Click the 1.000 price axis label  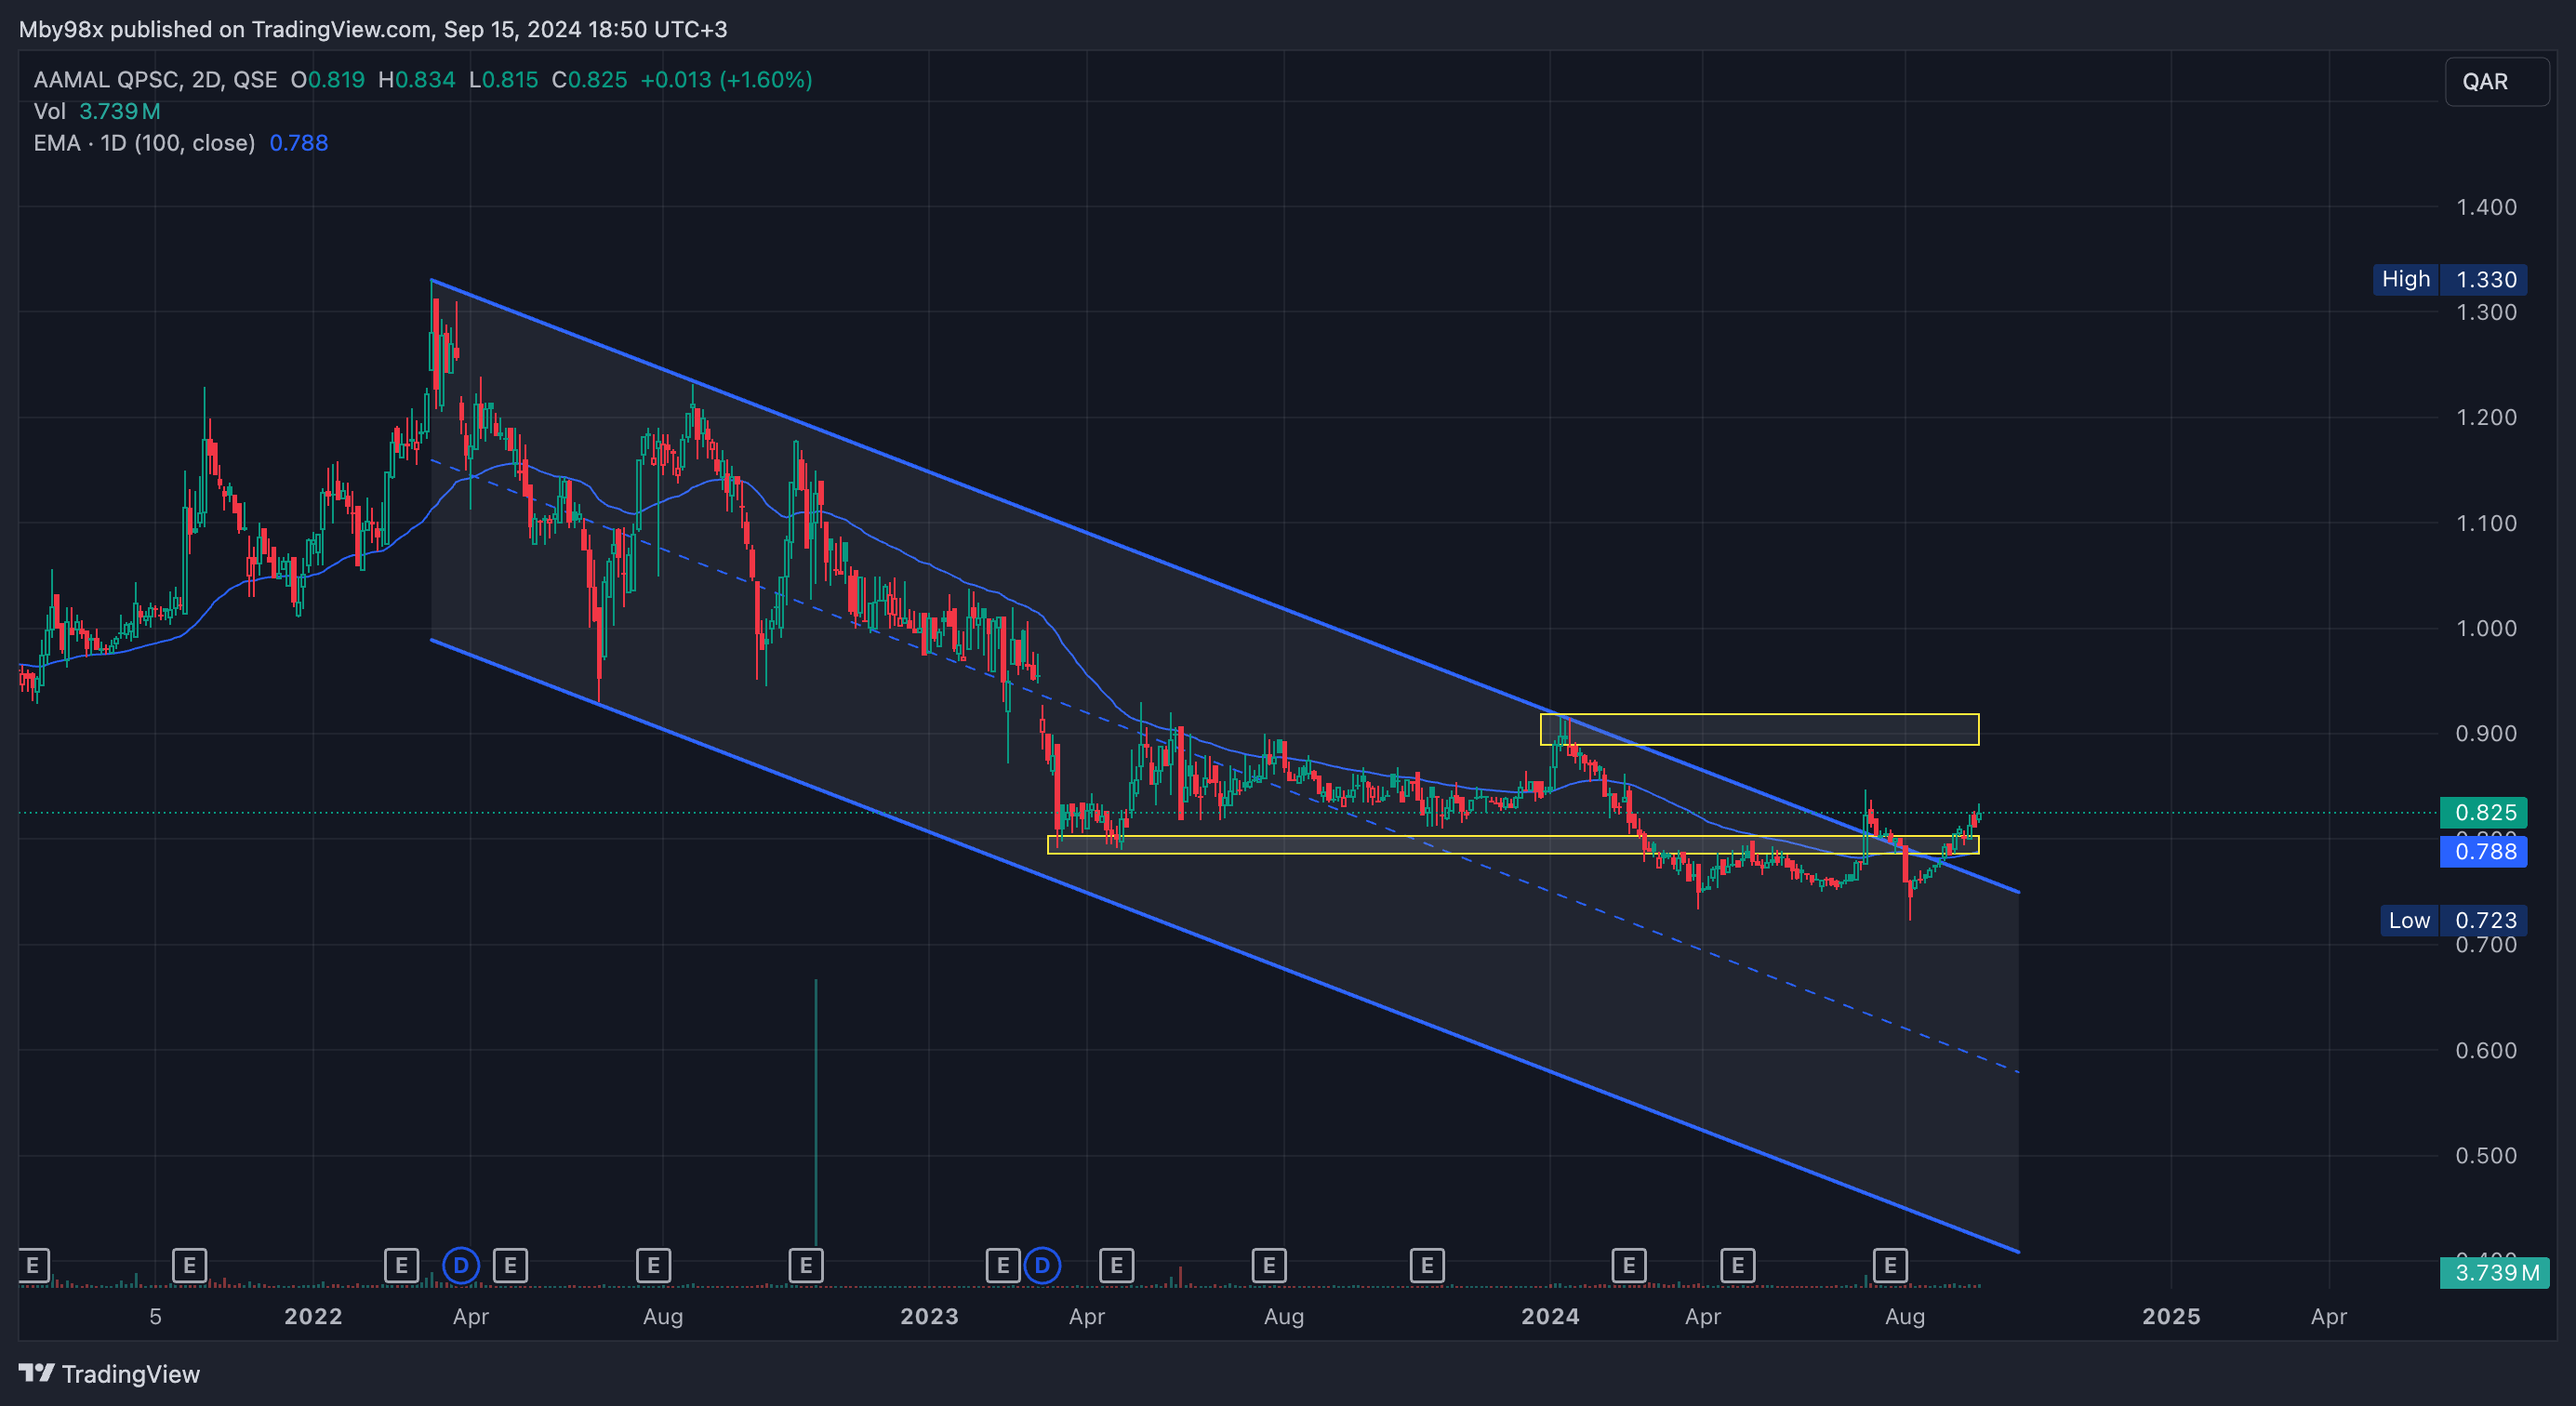pos(2486,628)
